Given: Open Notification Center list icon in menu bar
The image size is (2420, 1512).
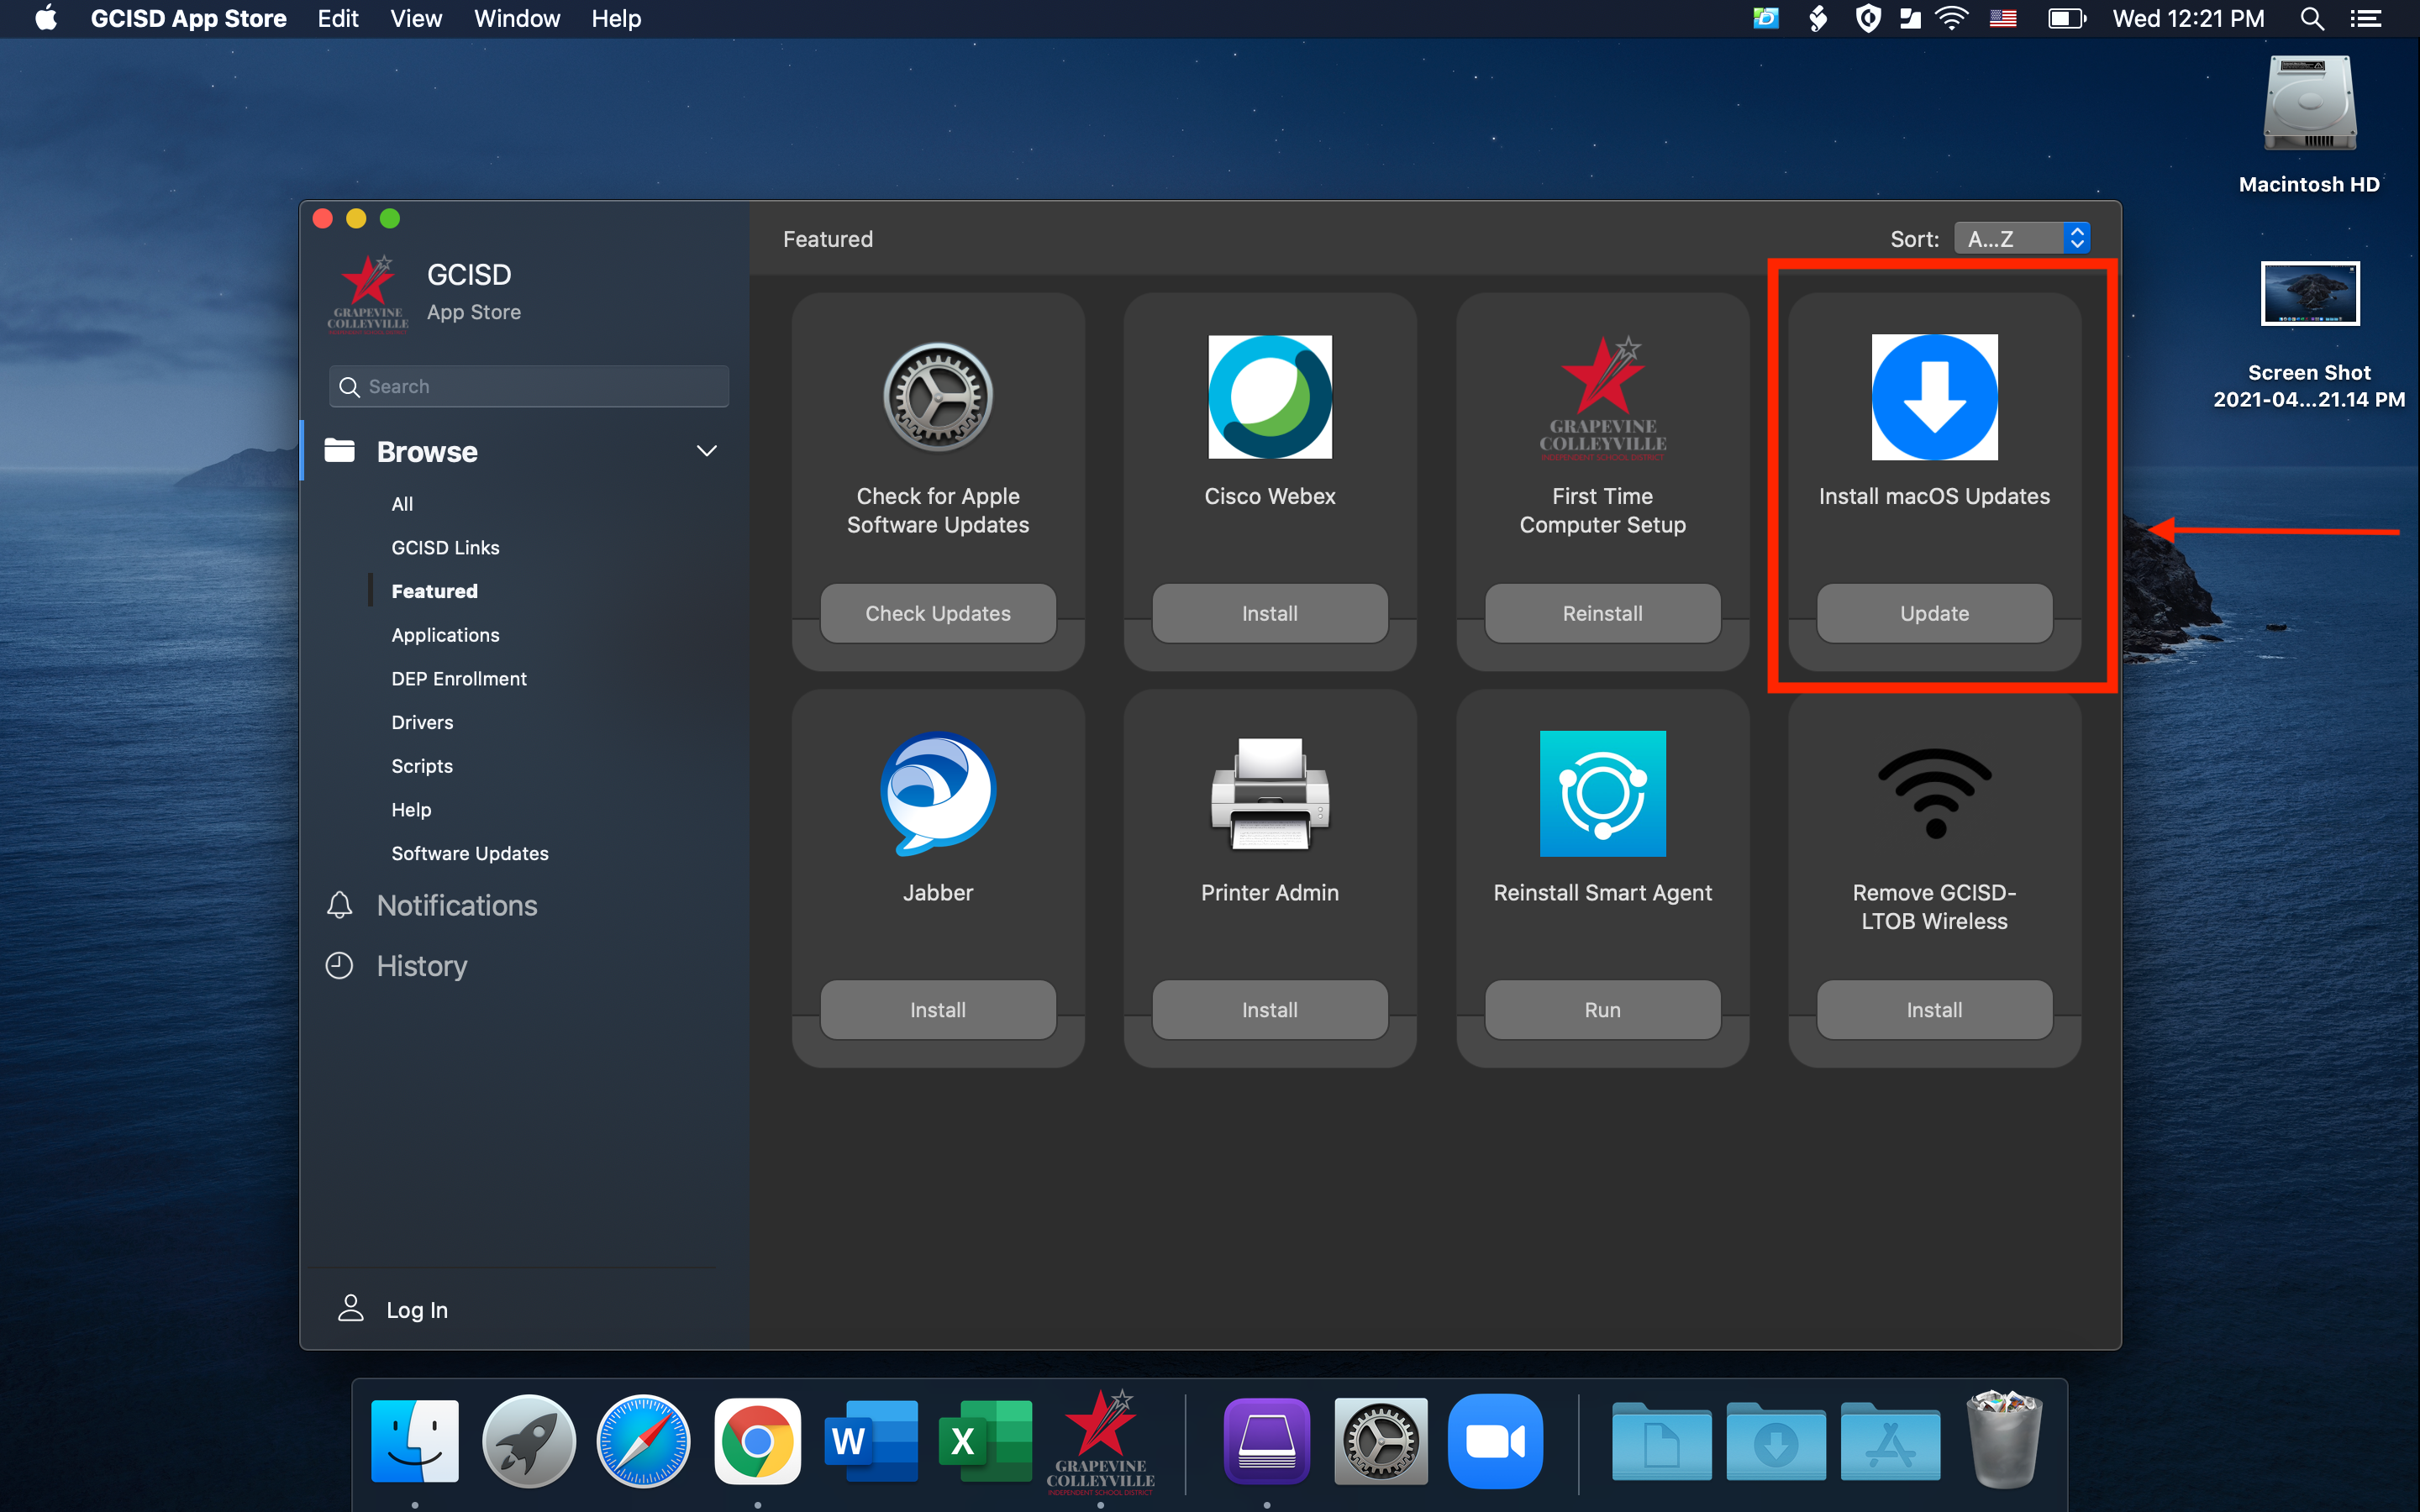Looking at the screenshot, I should (2365, 19).
